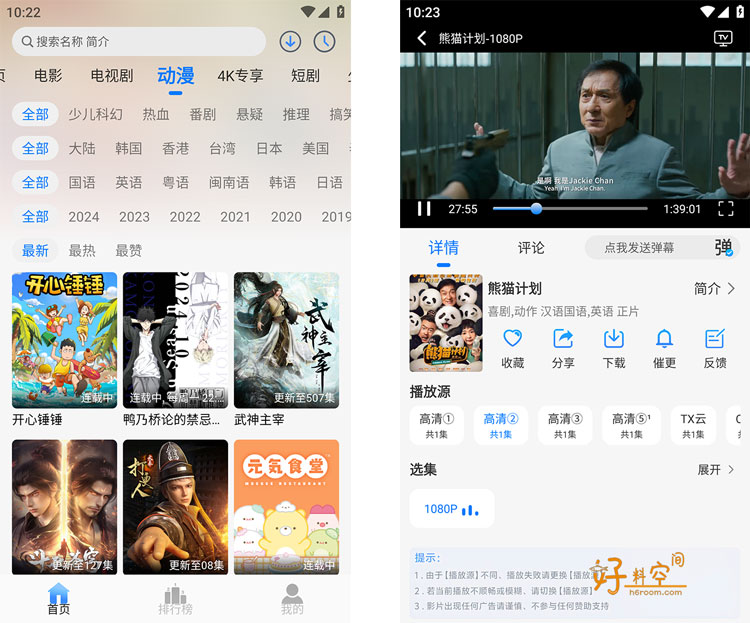Choose playback source 高清③
The image size is (750, 623).
coord(565,425)
